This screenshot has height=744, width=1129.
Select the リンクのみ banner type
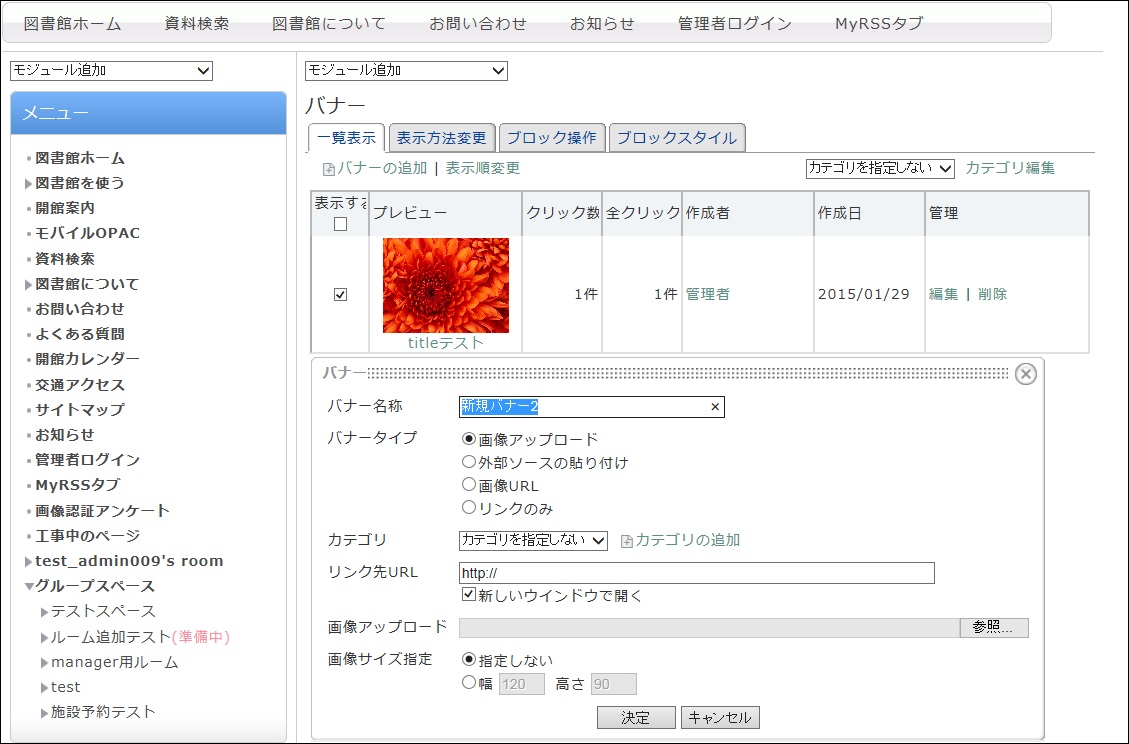(x=468, y=507)
